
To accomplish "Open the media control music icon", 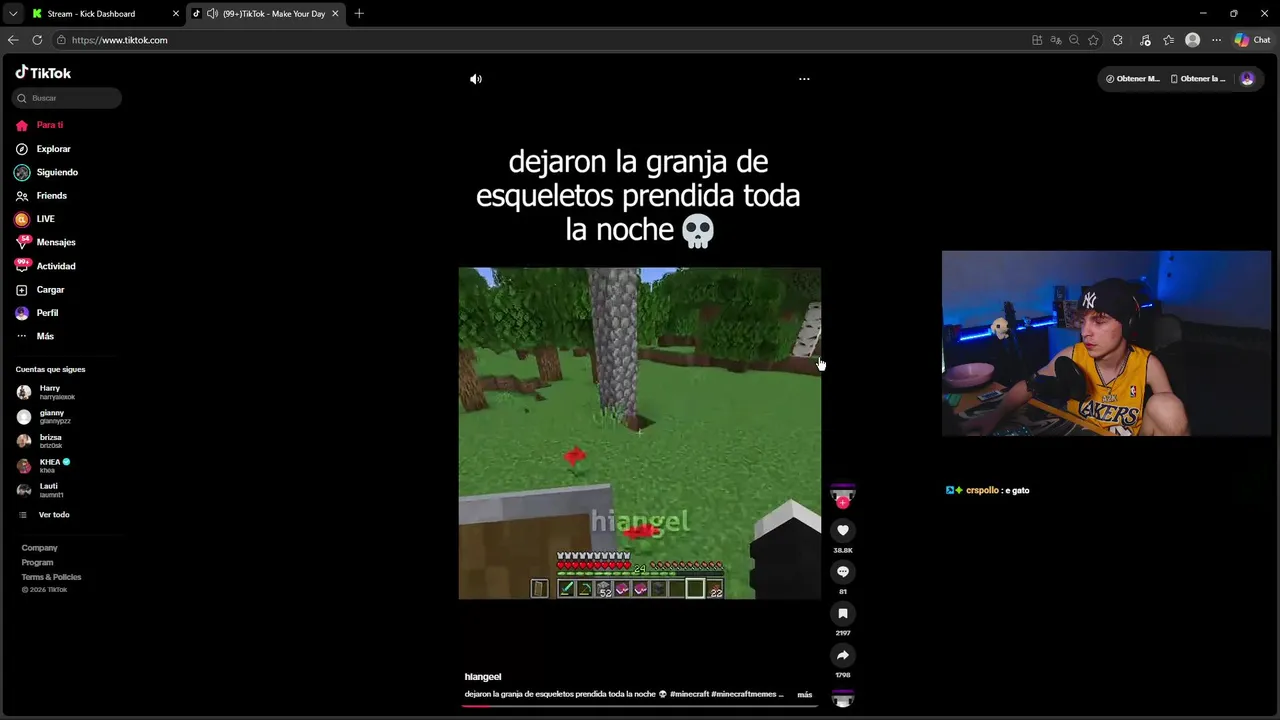I will pyautogui.click(x=1145, y=40).
